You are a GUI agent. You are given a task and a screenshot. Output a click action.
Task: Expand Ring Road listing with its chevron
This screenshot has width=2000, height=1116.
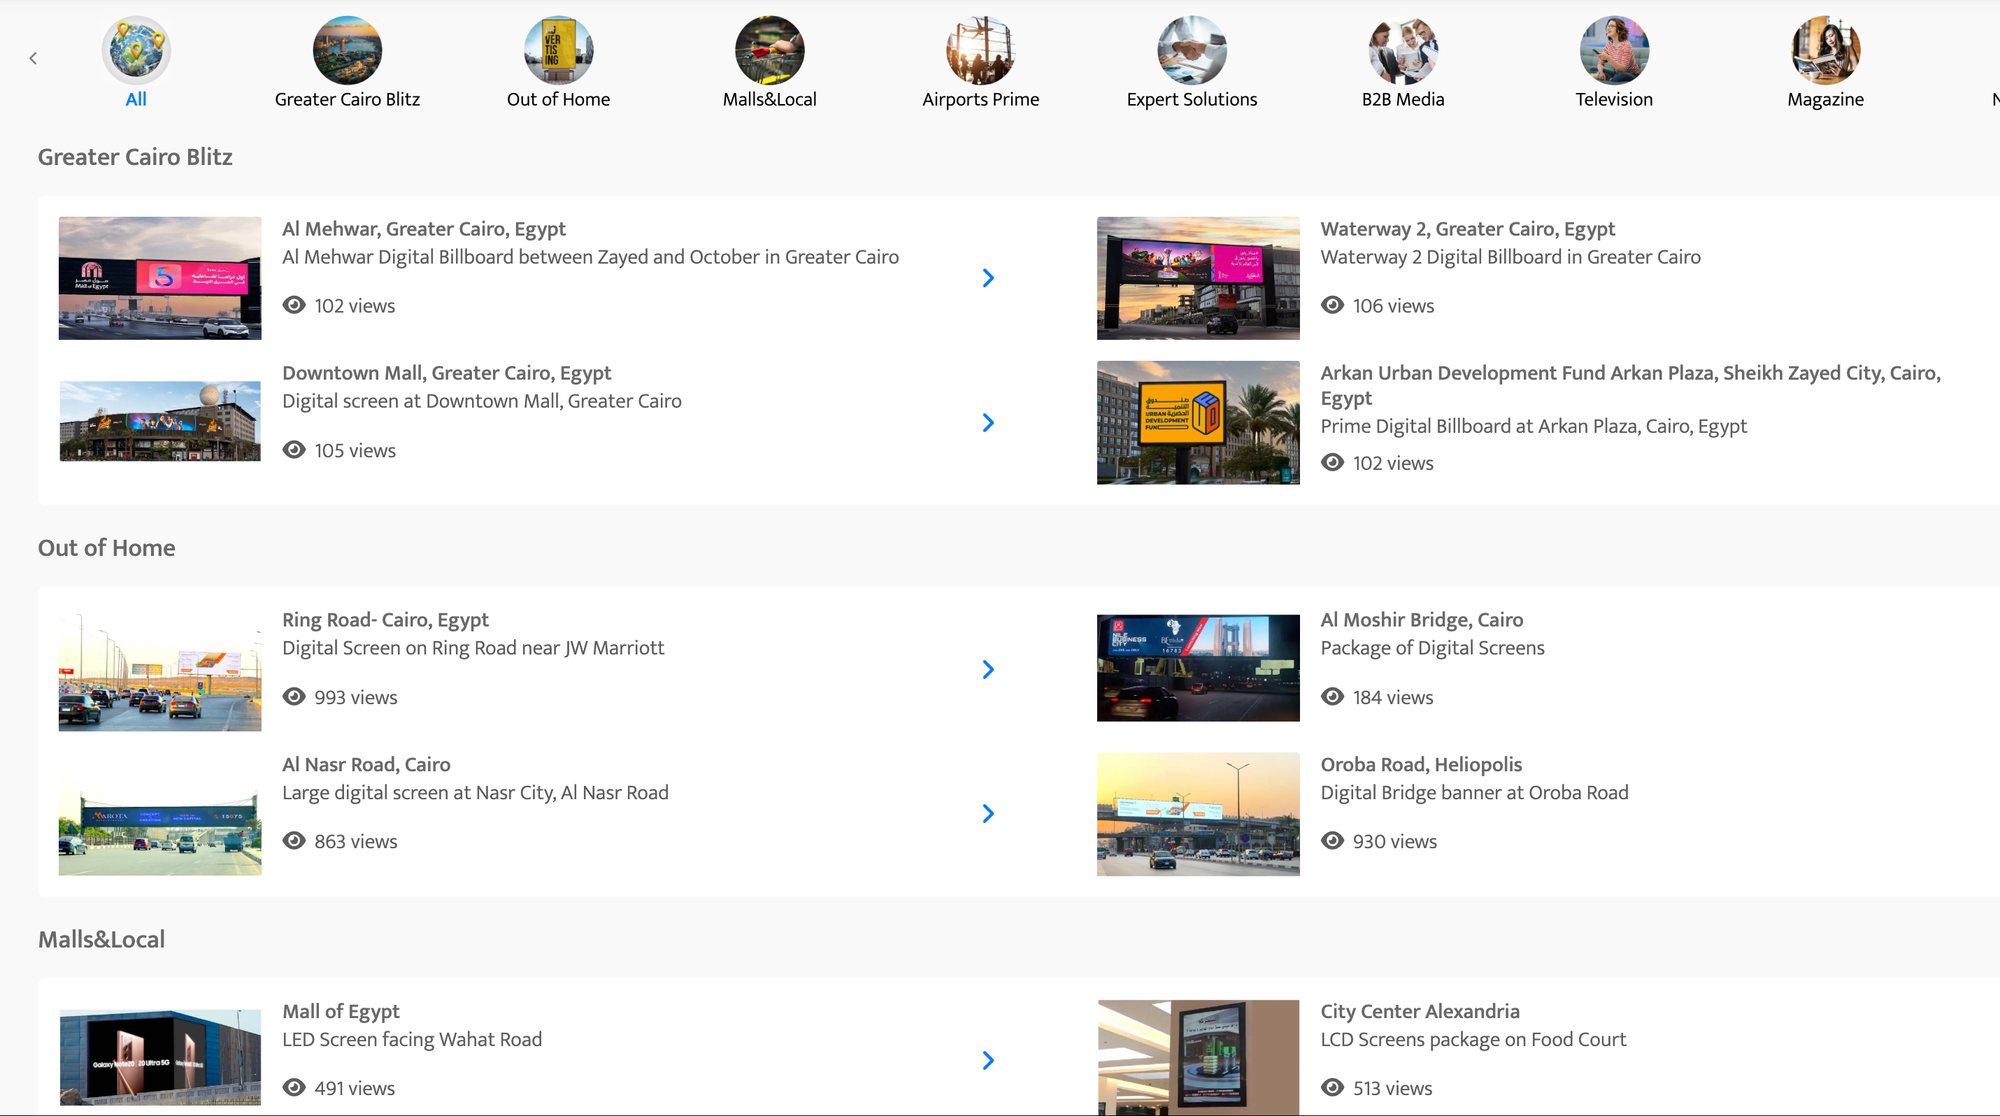pyautogui.click(x=988, y=669)
